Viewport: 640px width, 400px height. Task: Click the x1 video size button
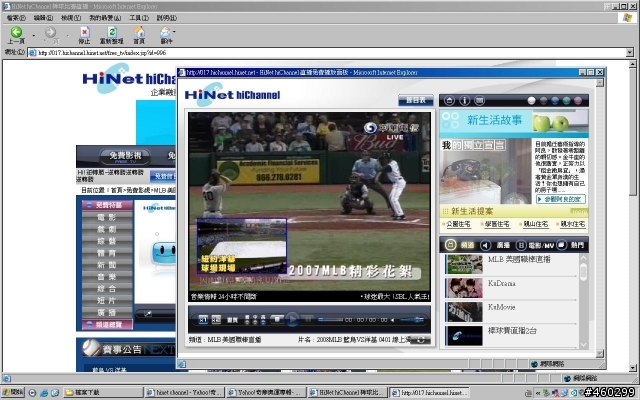(203, 320)
